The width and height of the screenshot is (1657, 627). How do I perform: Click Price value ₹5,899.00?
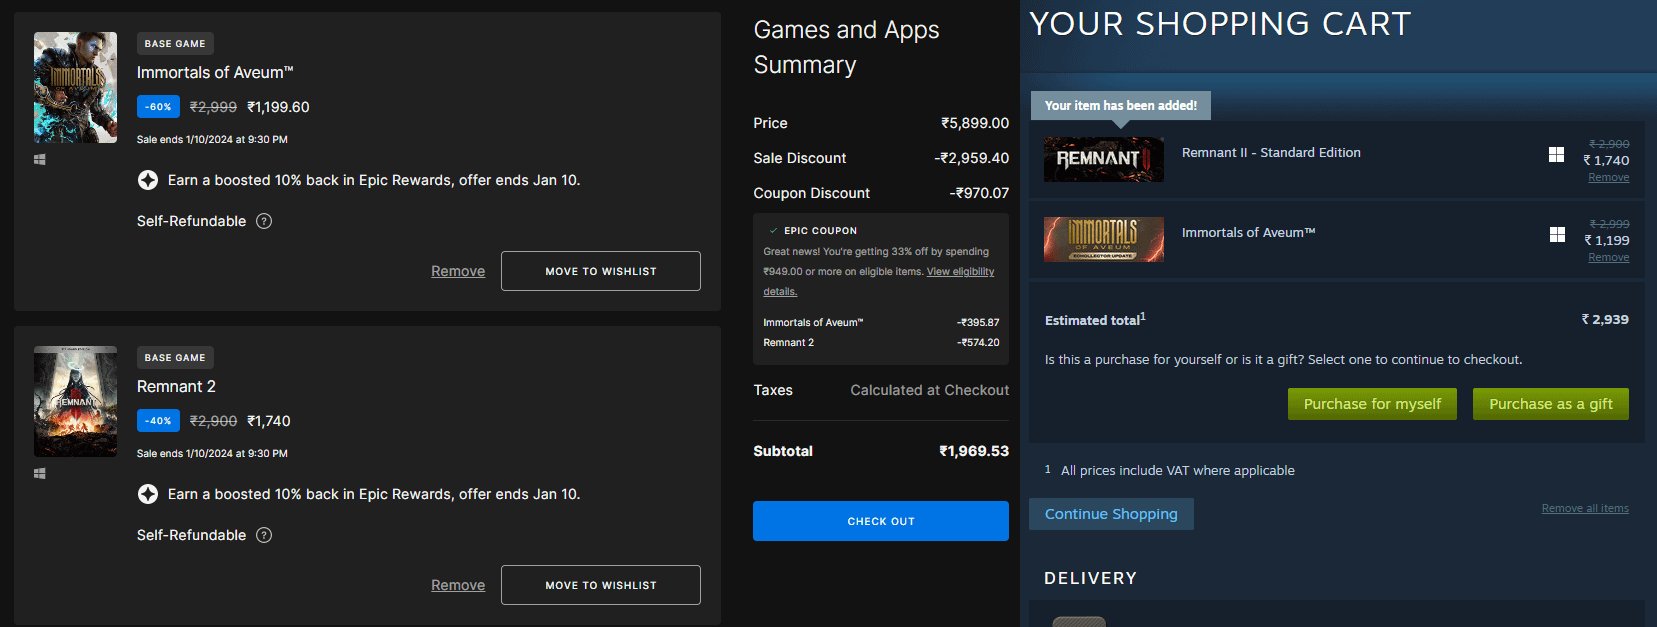(975, 123)
